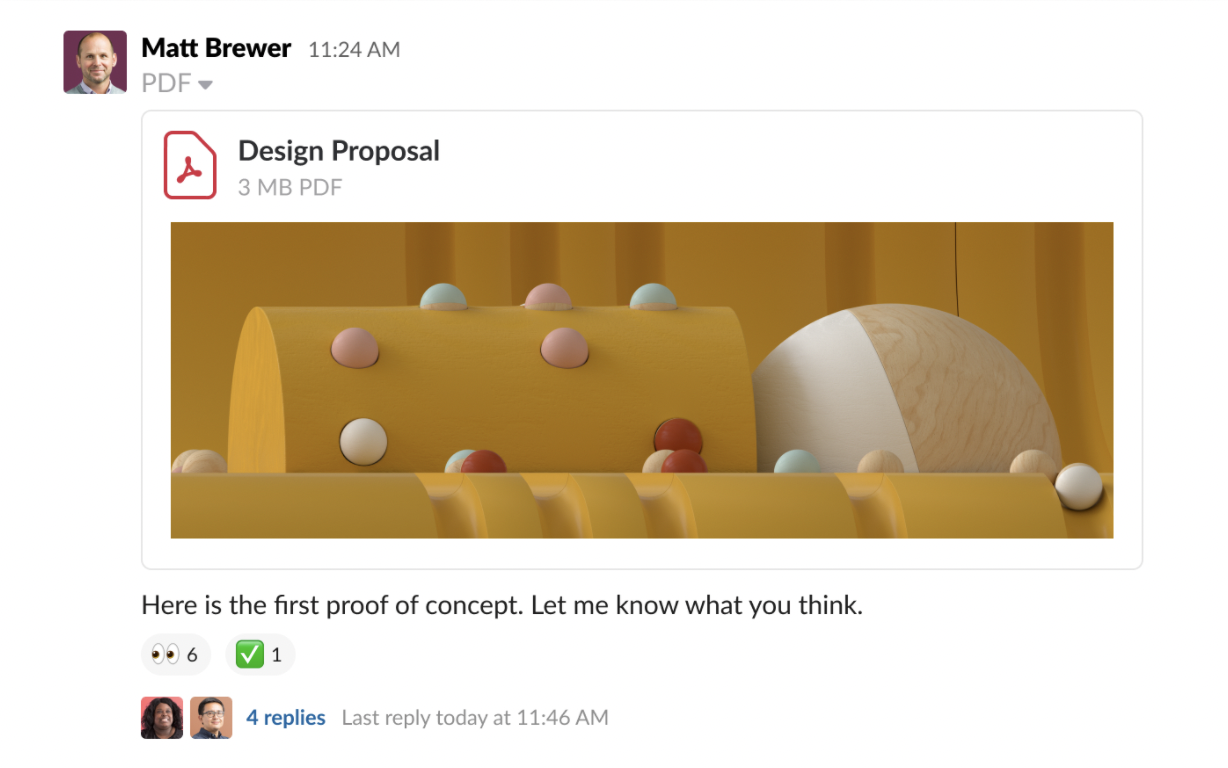
Task: Click the second replier's avatar in thread
Action: coord(211,718)
